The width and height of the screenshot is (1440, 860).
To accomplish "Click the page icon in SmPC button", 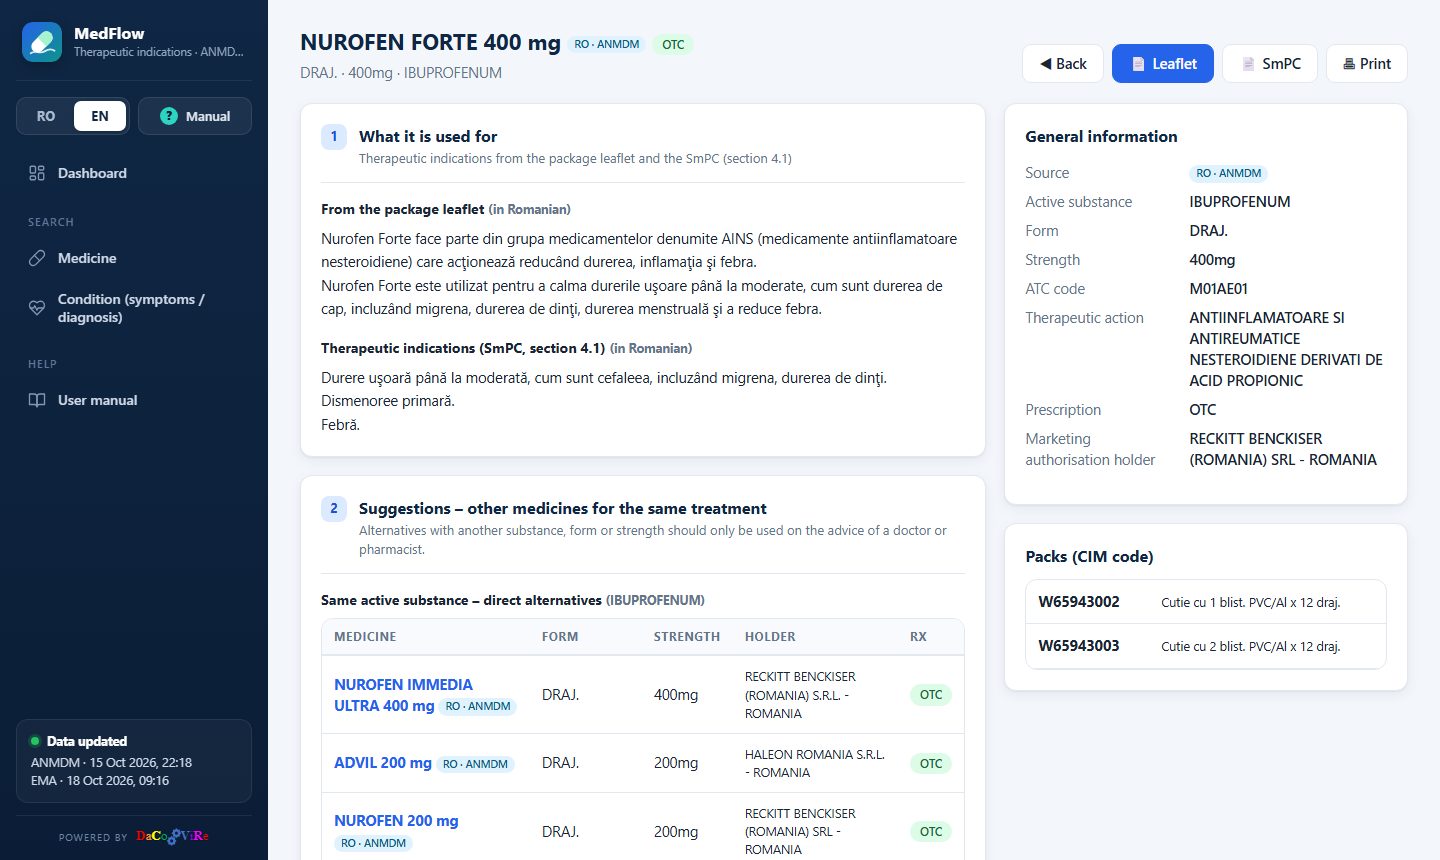I will pos(1248,64).
